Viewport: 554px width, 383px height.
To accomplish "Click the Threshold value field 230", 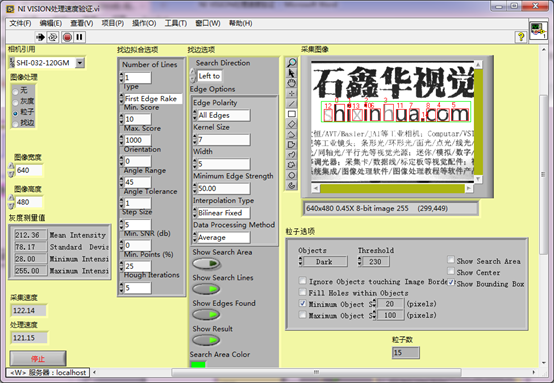I will coord(375,262).
